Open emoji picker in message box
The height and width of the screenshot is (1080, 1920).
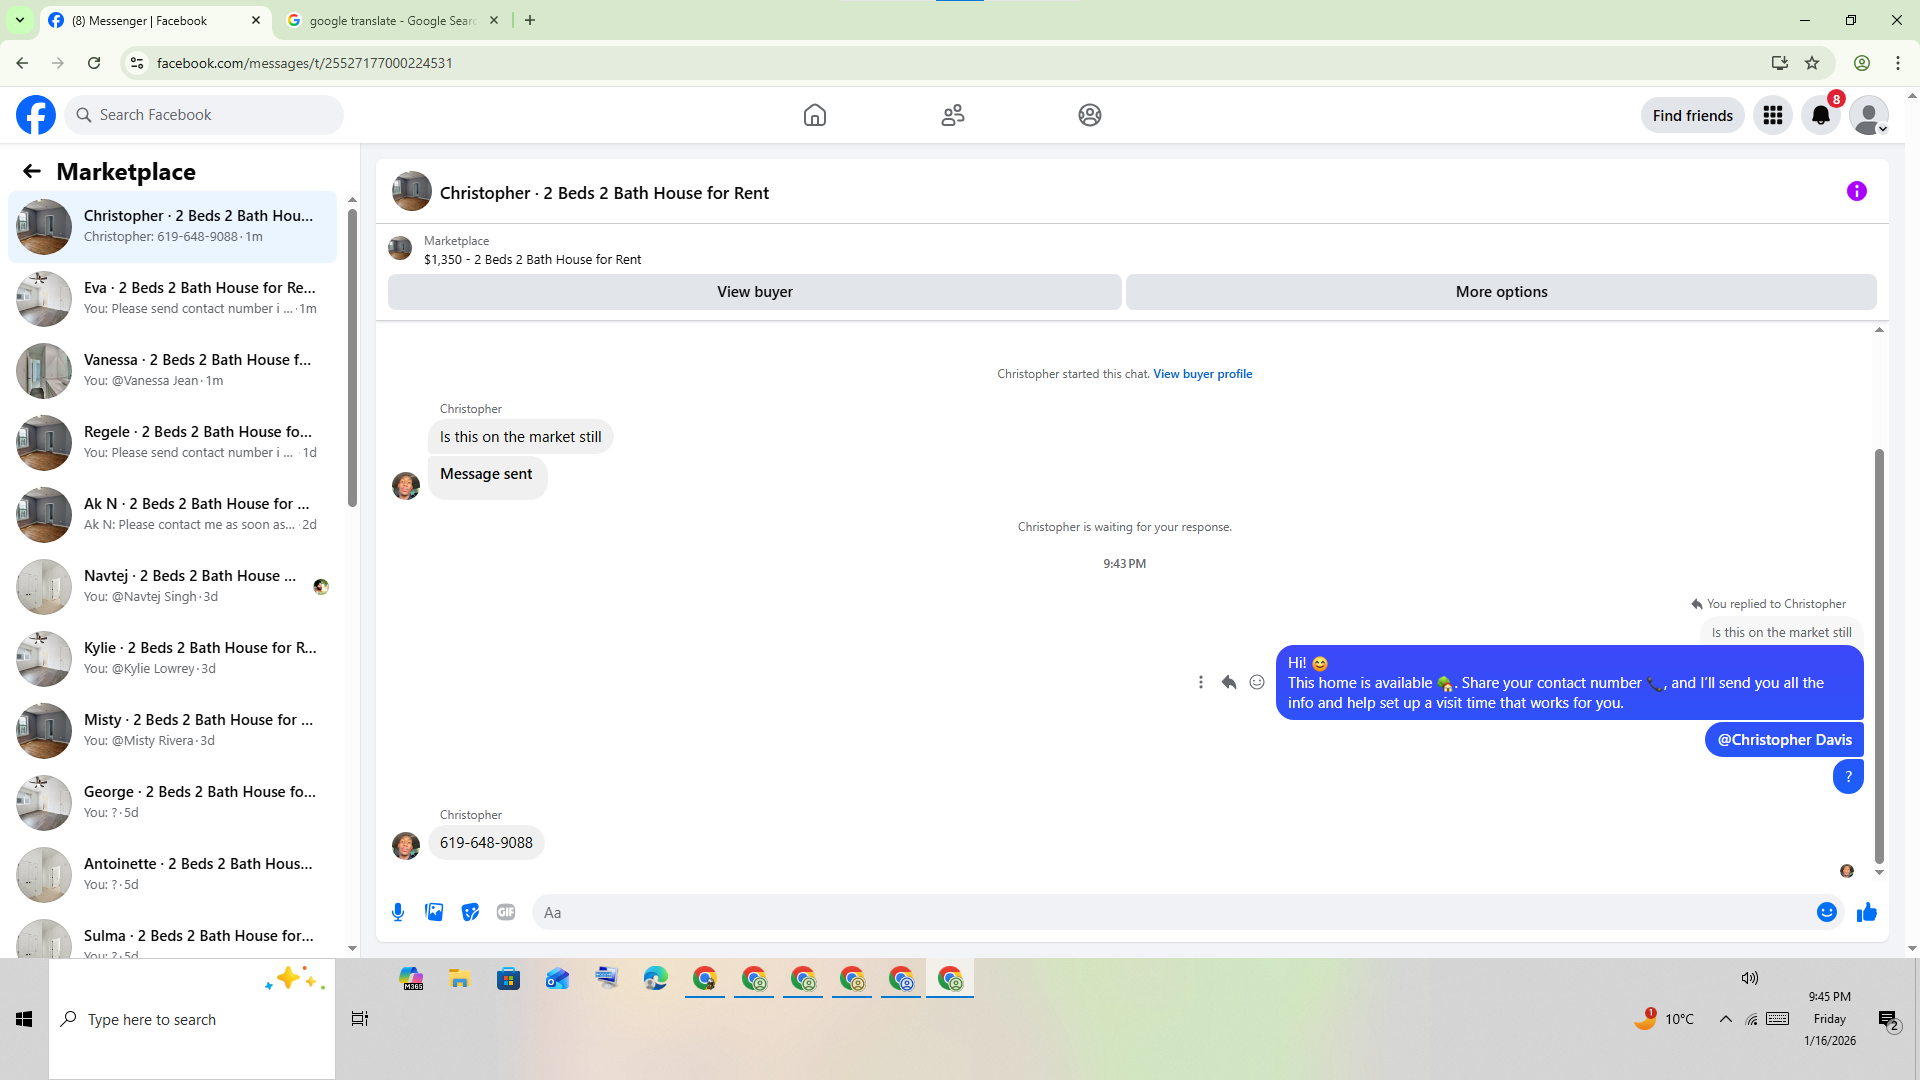1826,912
